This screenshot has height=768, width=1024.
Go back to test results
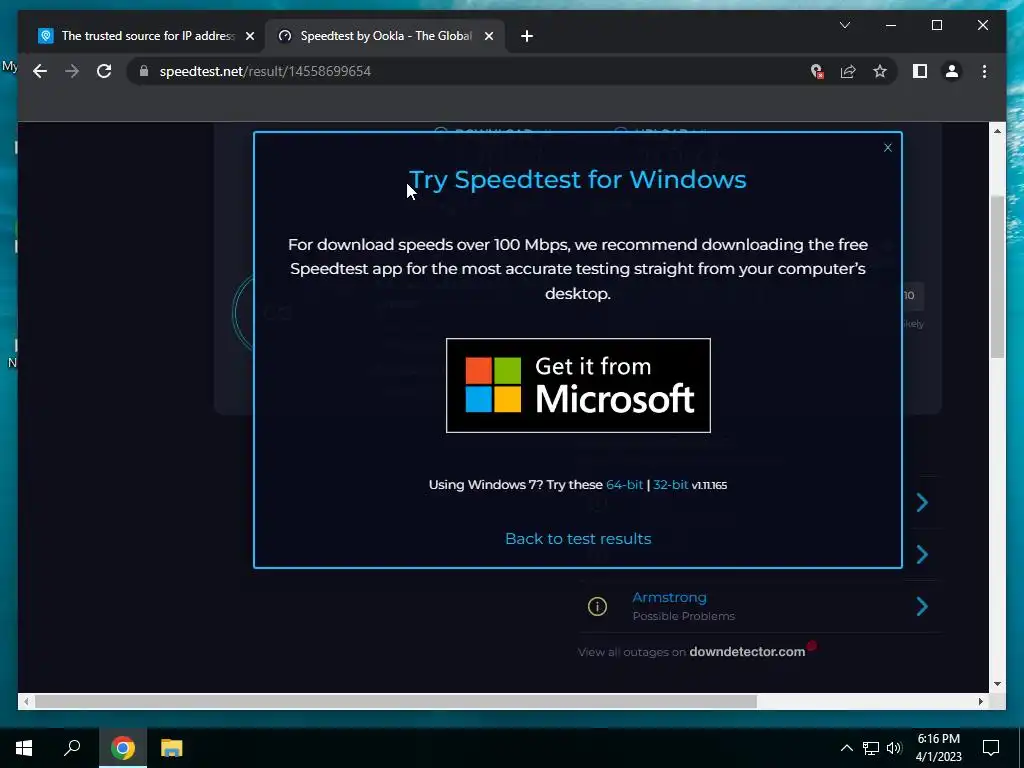(x=578, y=539)
